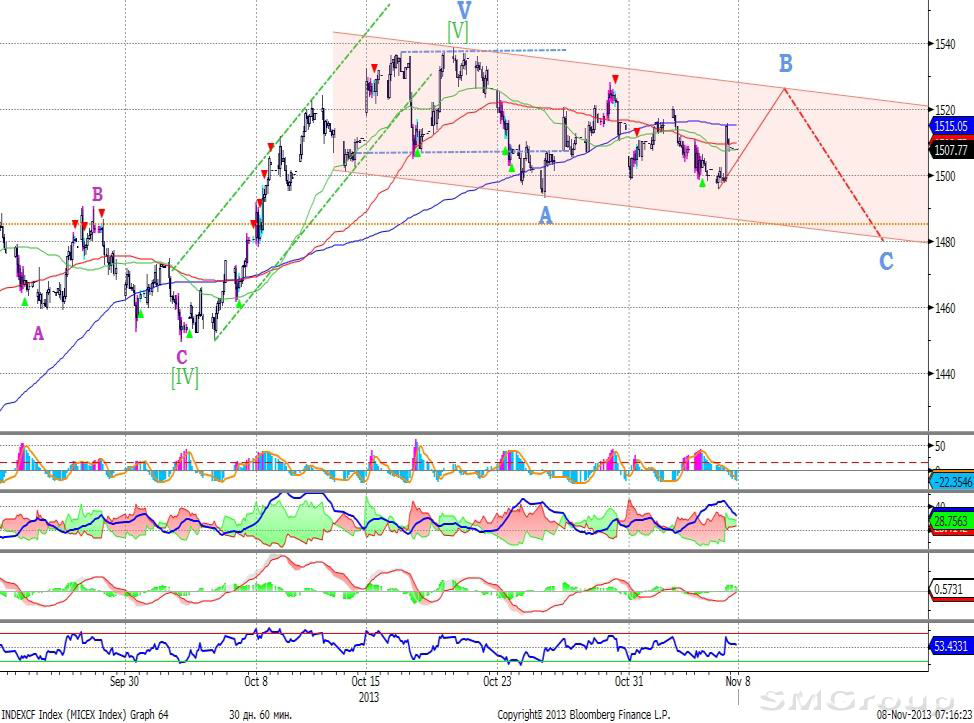Click the 1515.05 blue price tag
The height and width of the screenshot is (723, 974).
tap(950, 126)
